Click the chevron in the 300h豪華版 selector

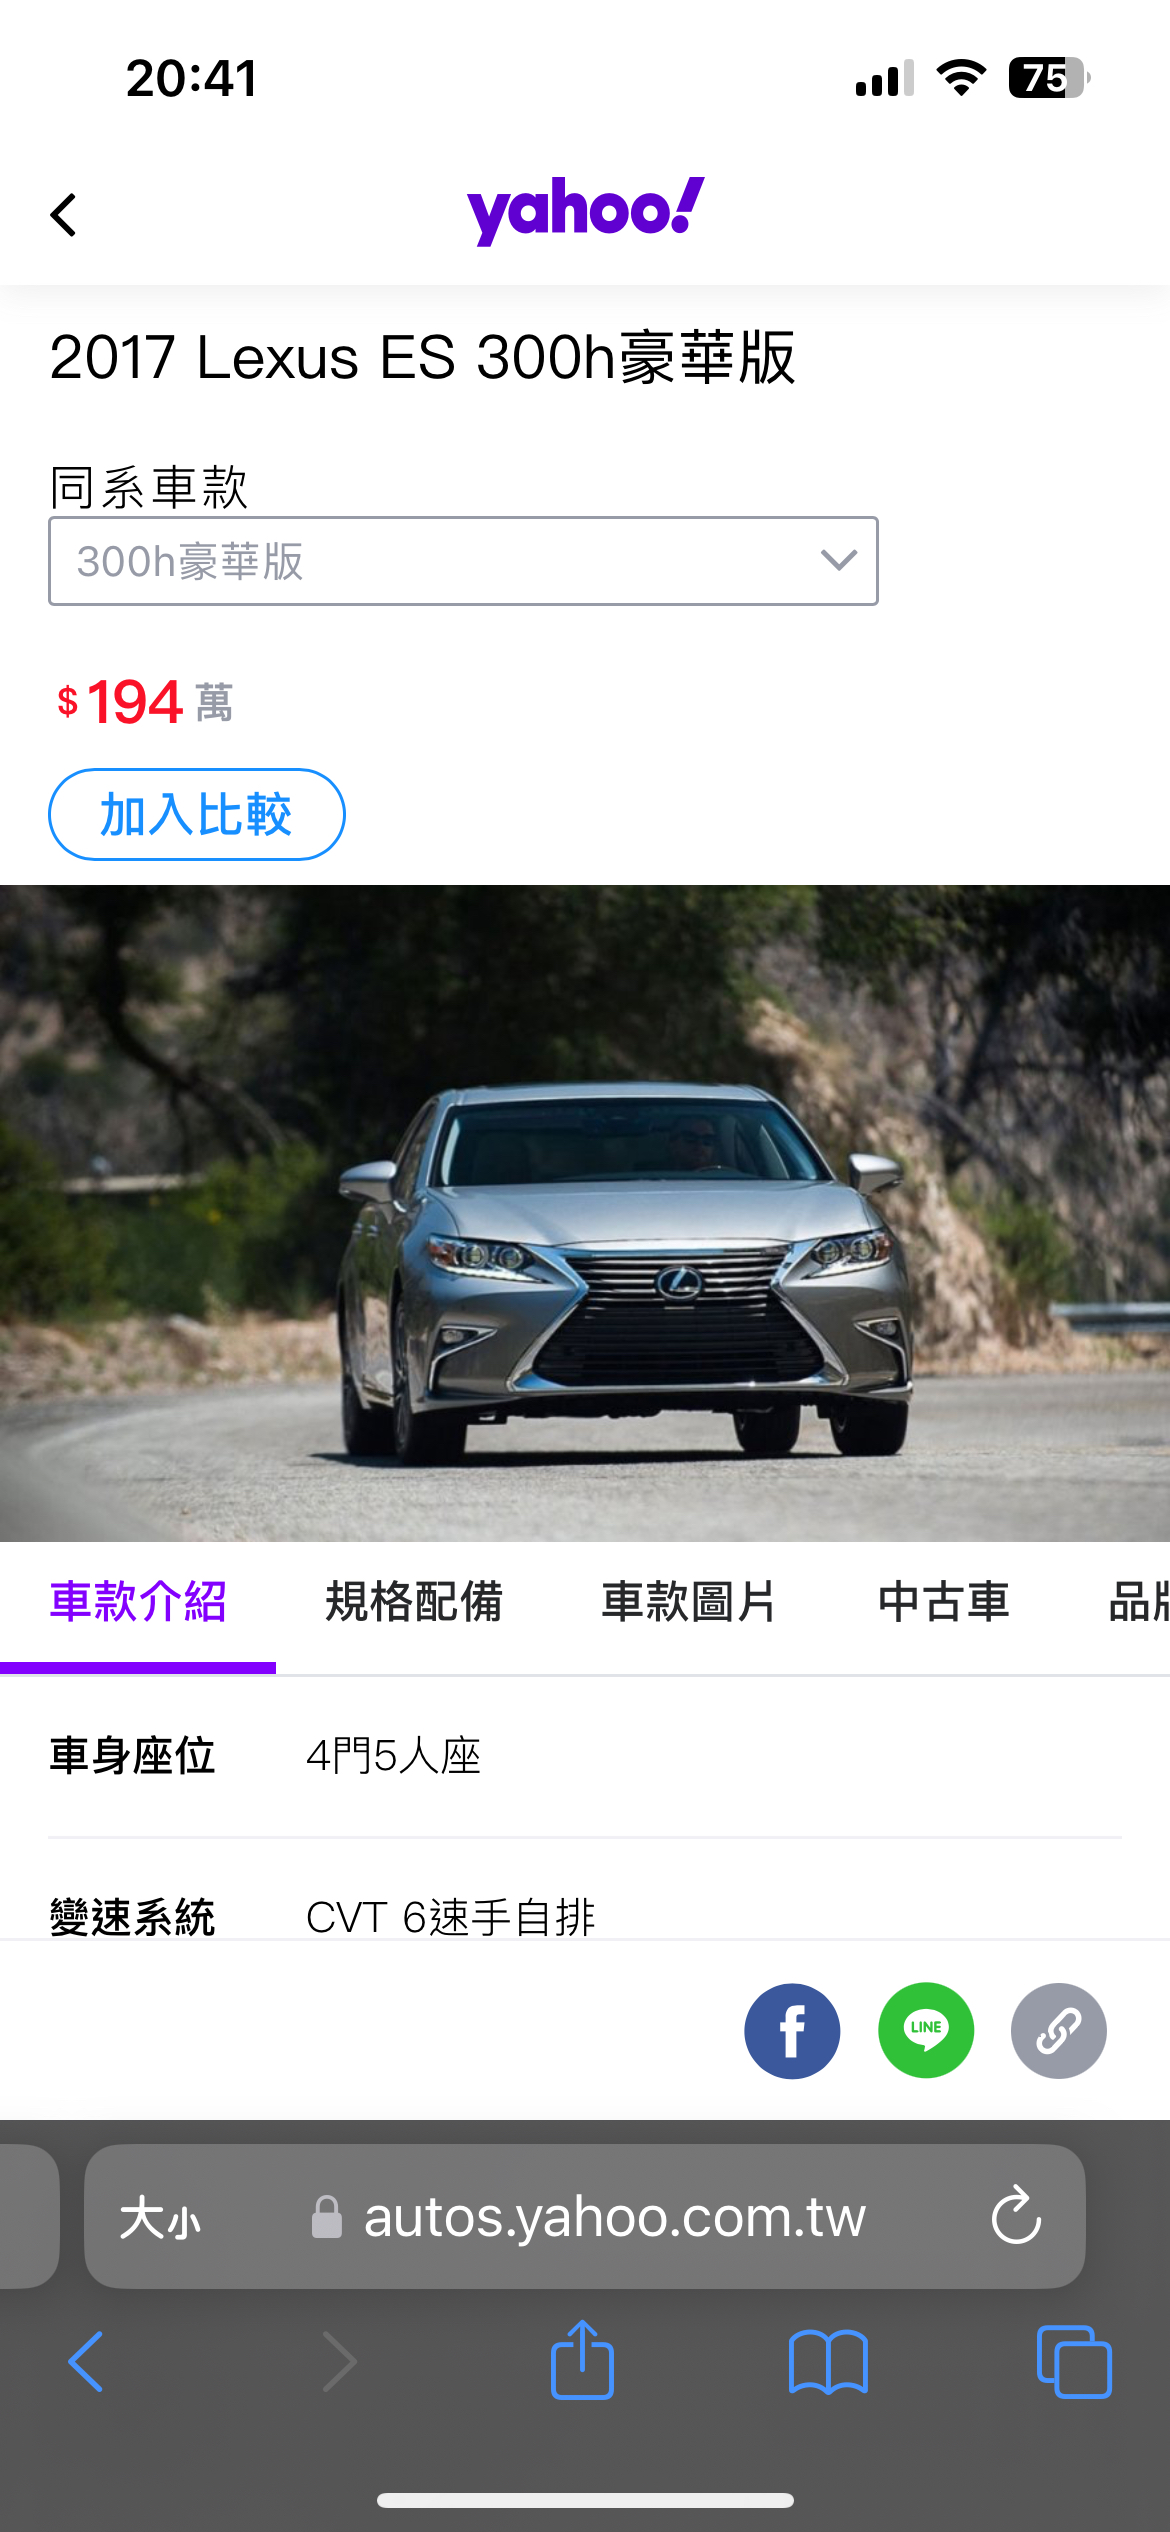[x=838, y=560]
